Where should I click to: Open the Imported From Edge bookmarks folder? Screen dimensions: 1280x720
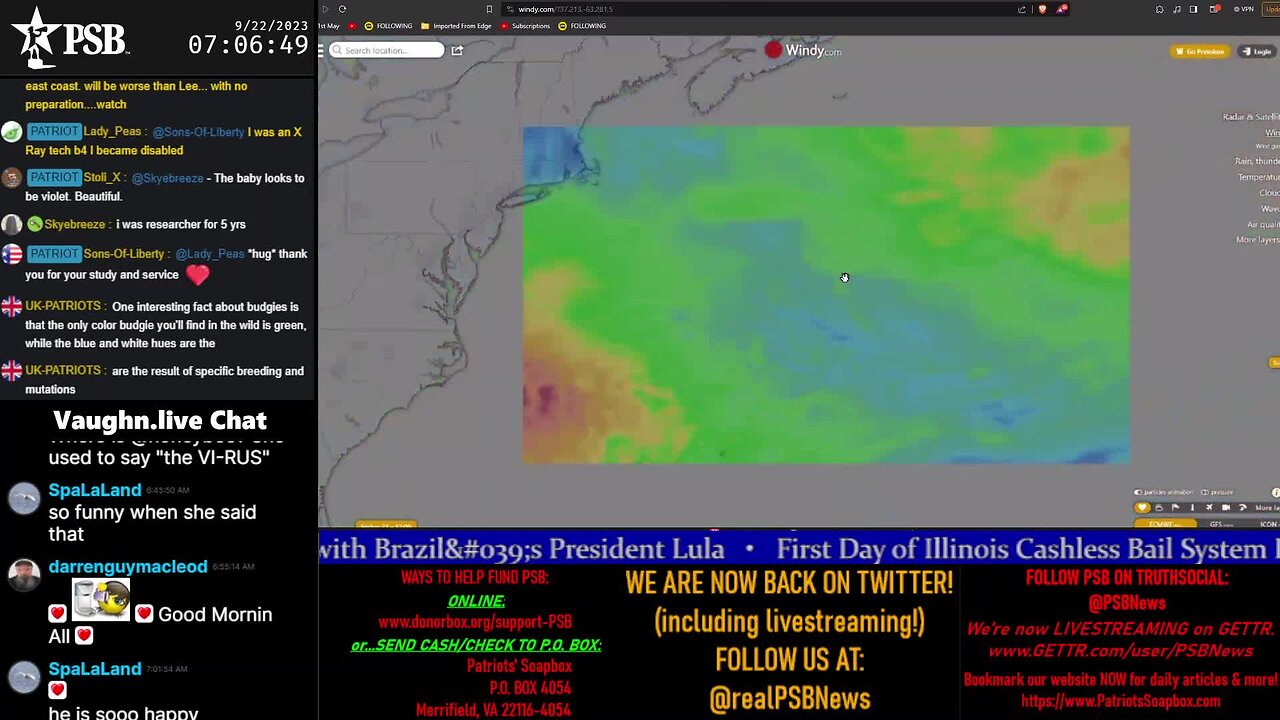(456, 25)
